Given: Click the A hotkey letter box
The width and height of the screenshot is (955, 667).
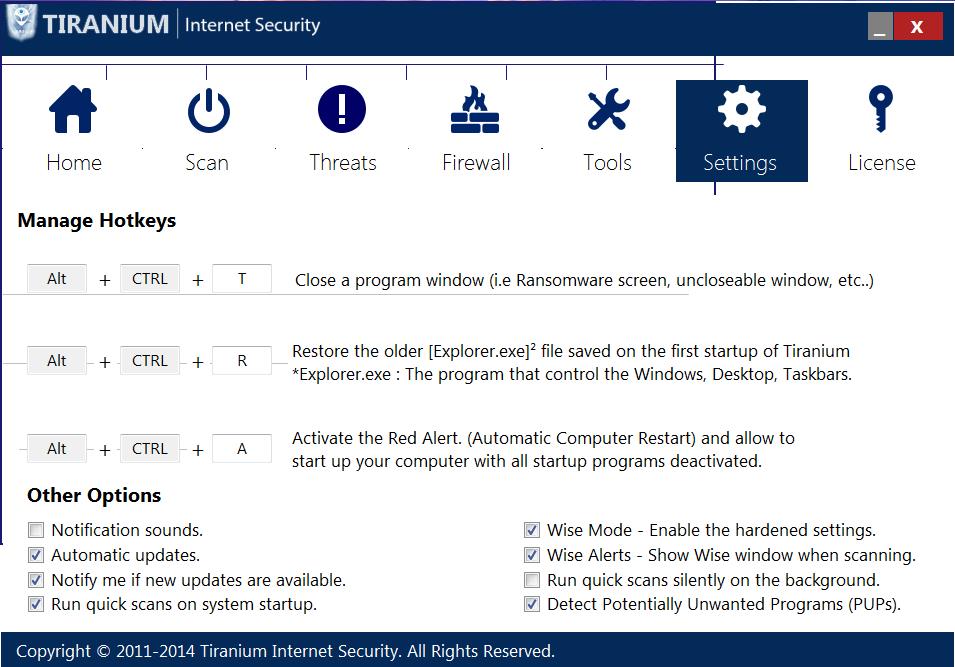Looking at the screenshot, I should (x=242, y=449).
